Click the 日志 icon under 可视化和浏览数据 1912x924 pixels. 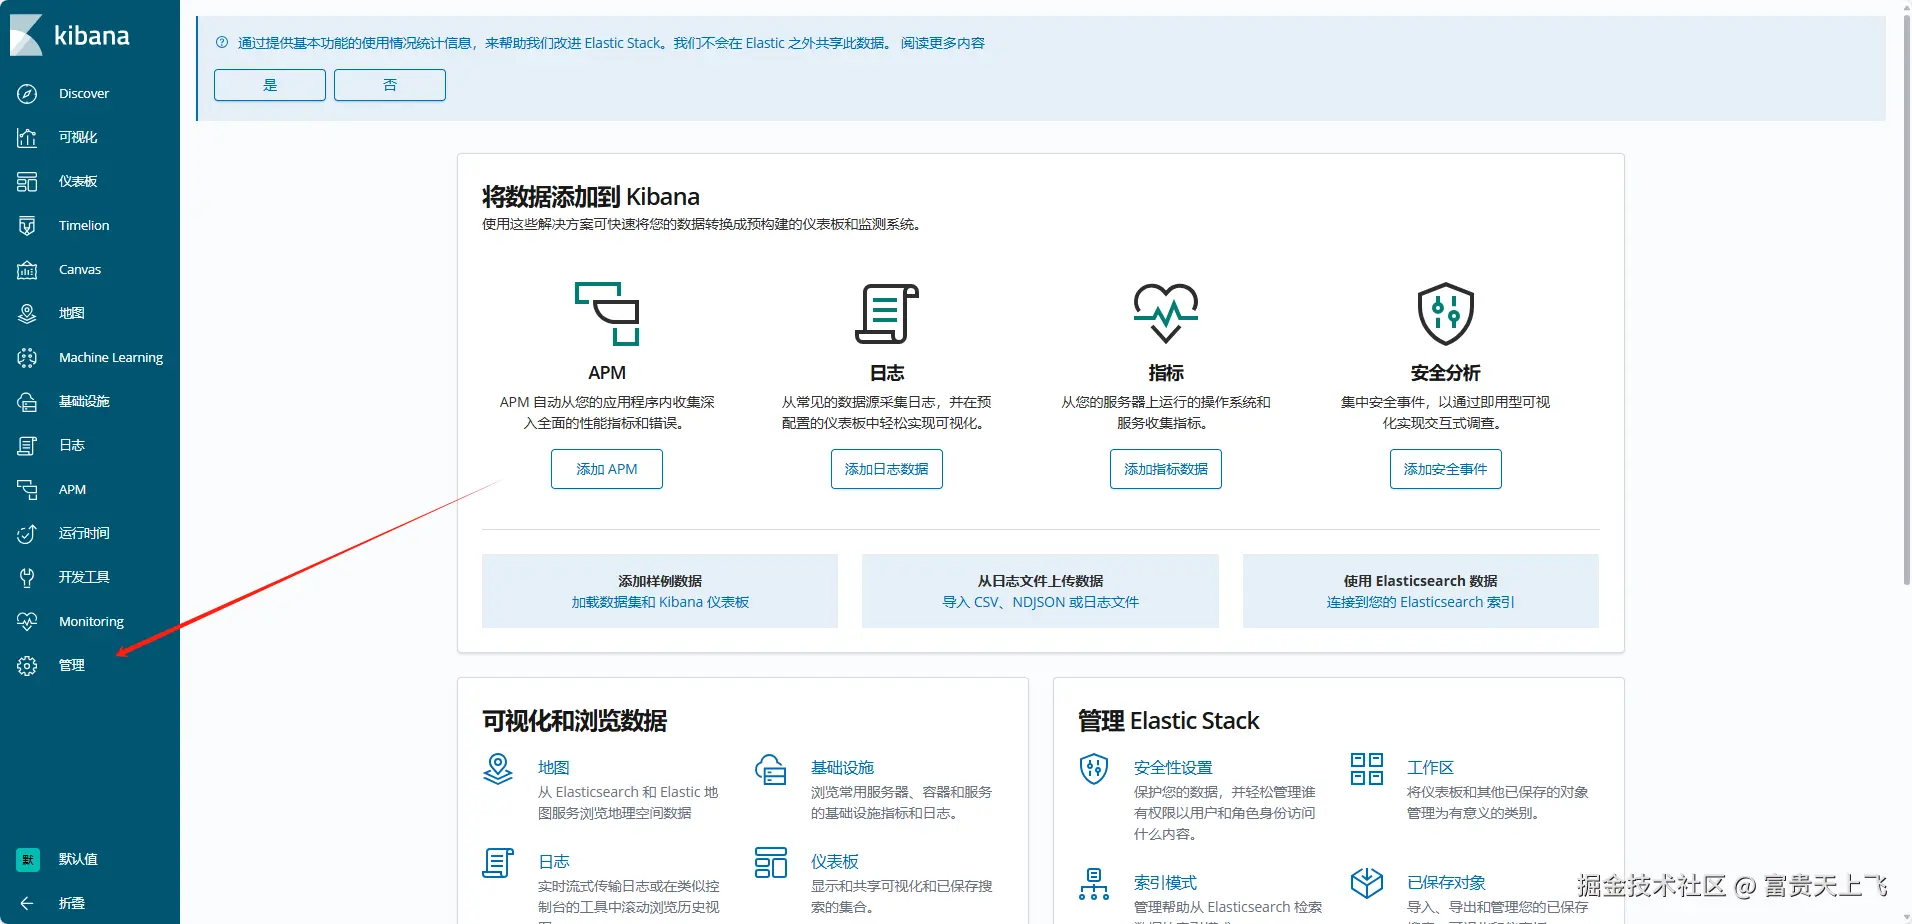[498, 863]
